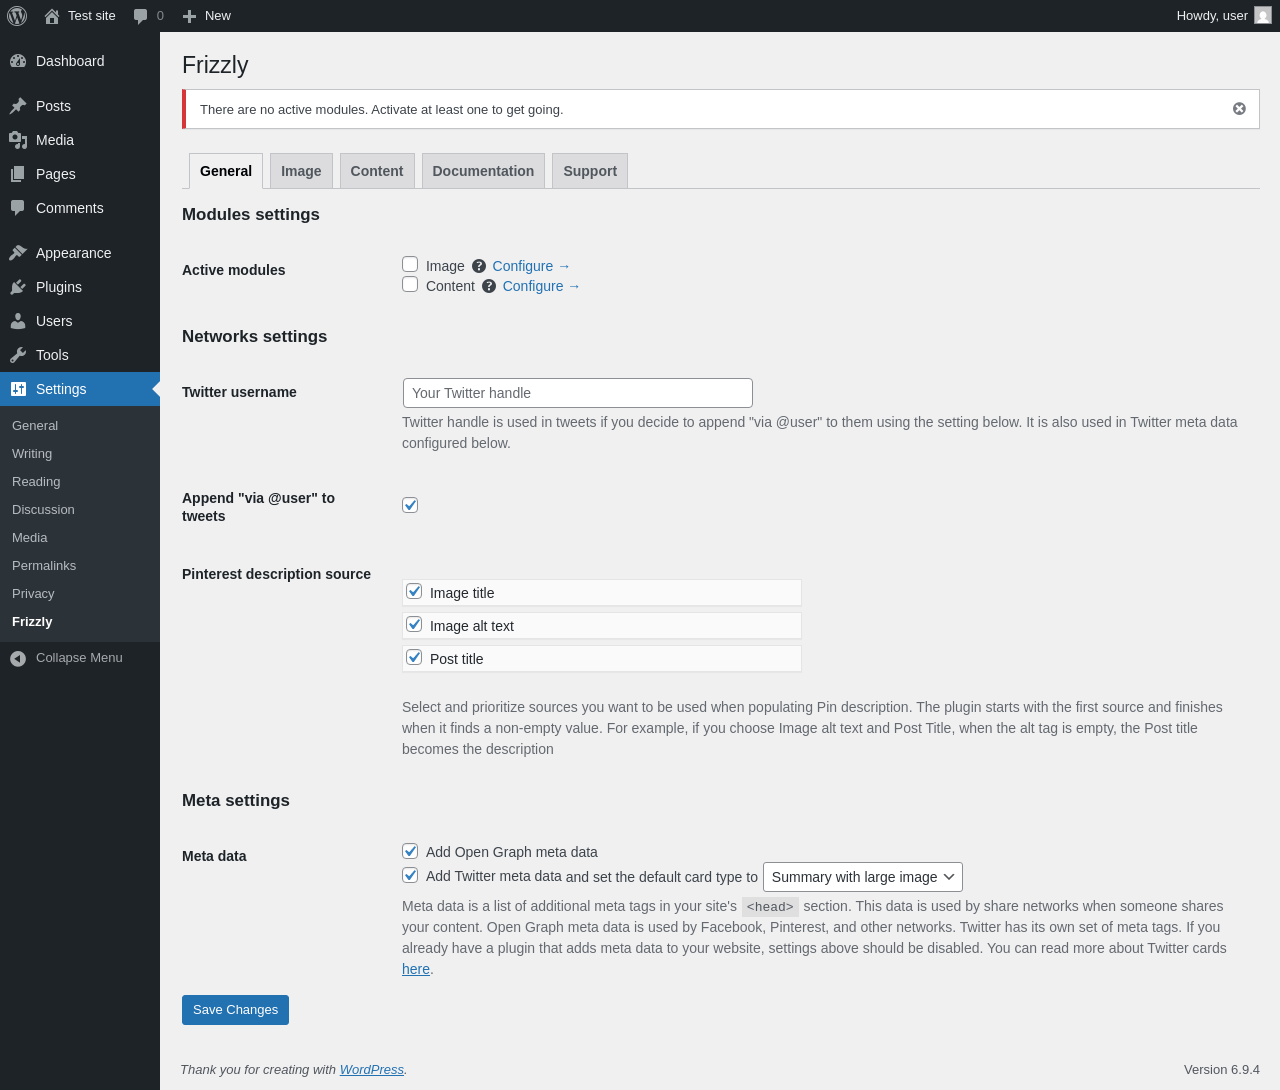Click the Plugins plug icon

[18, 287]
